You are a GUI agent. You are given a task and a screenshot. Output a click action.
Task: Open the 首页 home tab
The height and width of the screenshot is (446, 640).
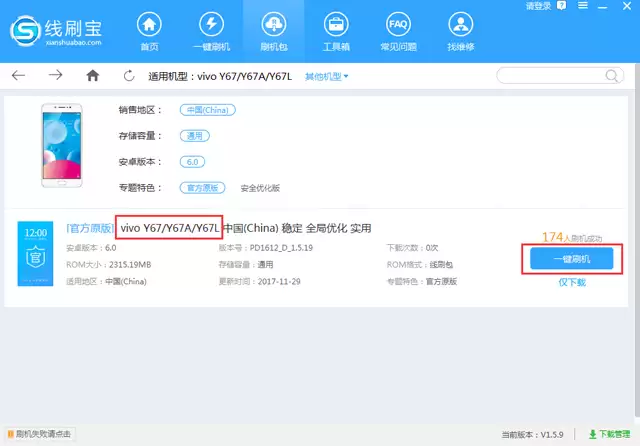[149, 31]
